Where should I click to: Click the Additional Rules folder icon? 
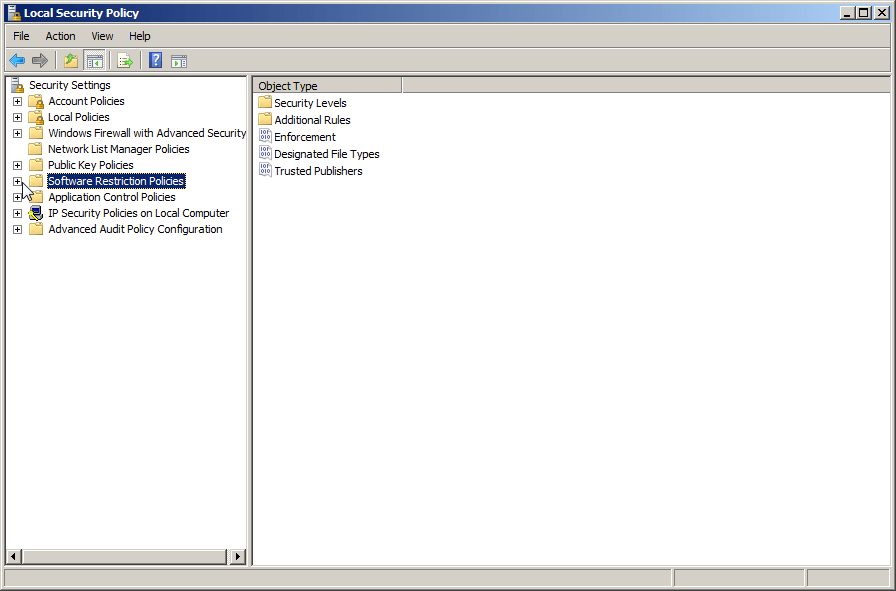click(265, 119)
